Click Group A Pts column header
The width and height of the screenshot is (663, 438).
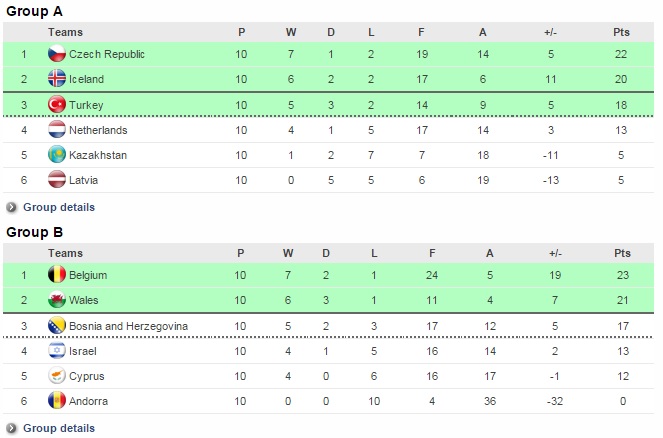tap(621, 32)
